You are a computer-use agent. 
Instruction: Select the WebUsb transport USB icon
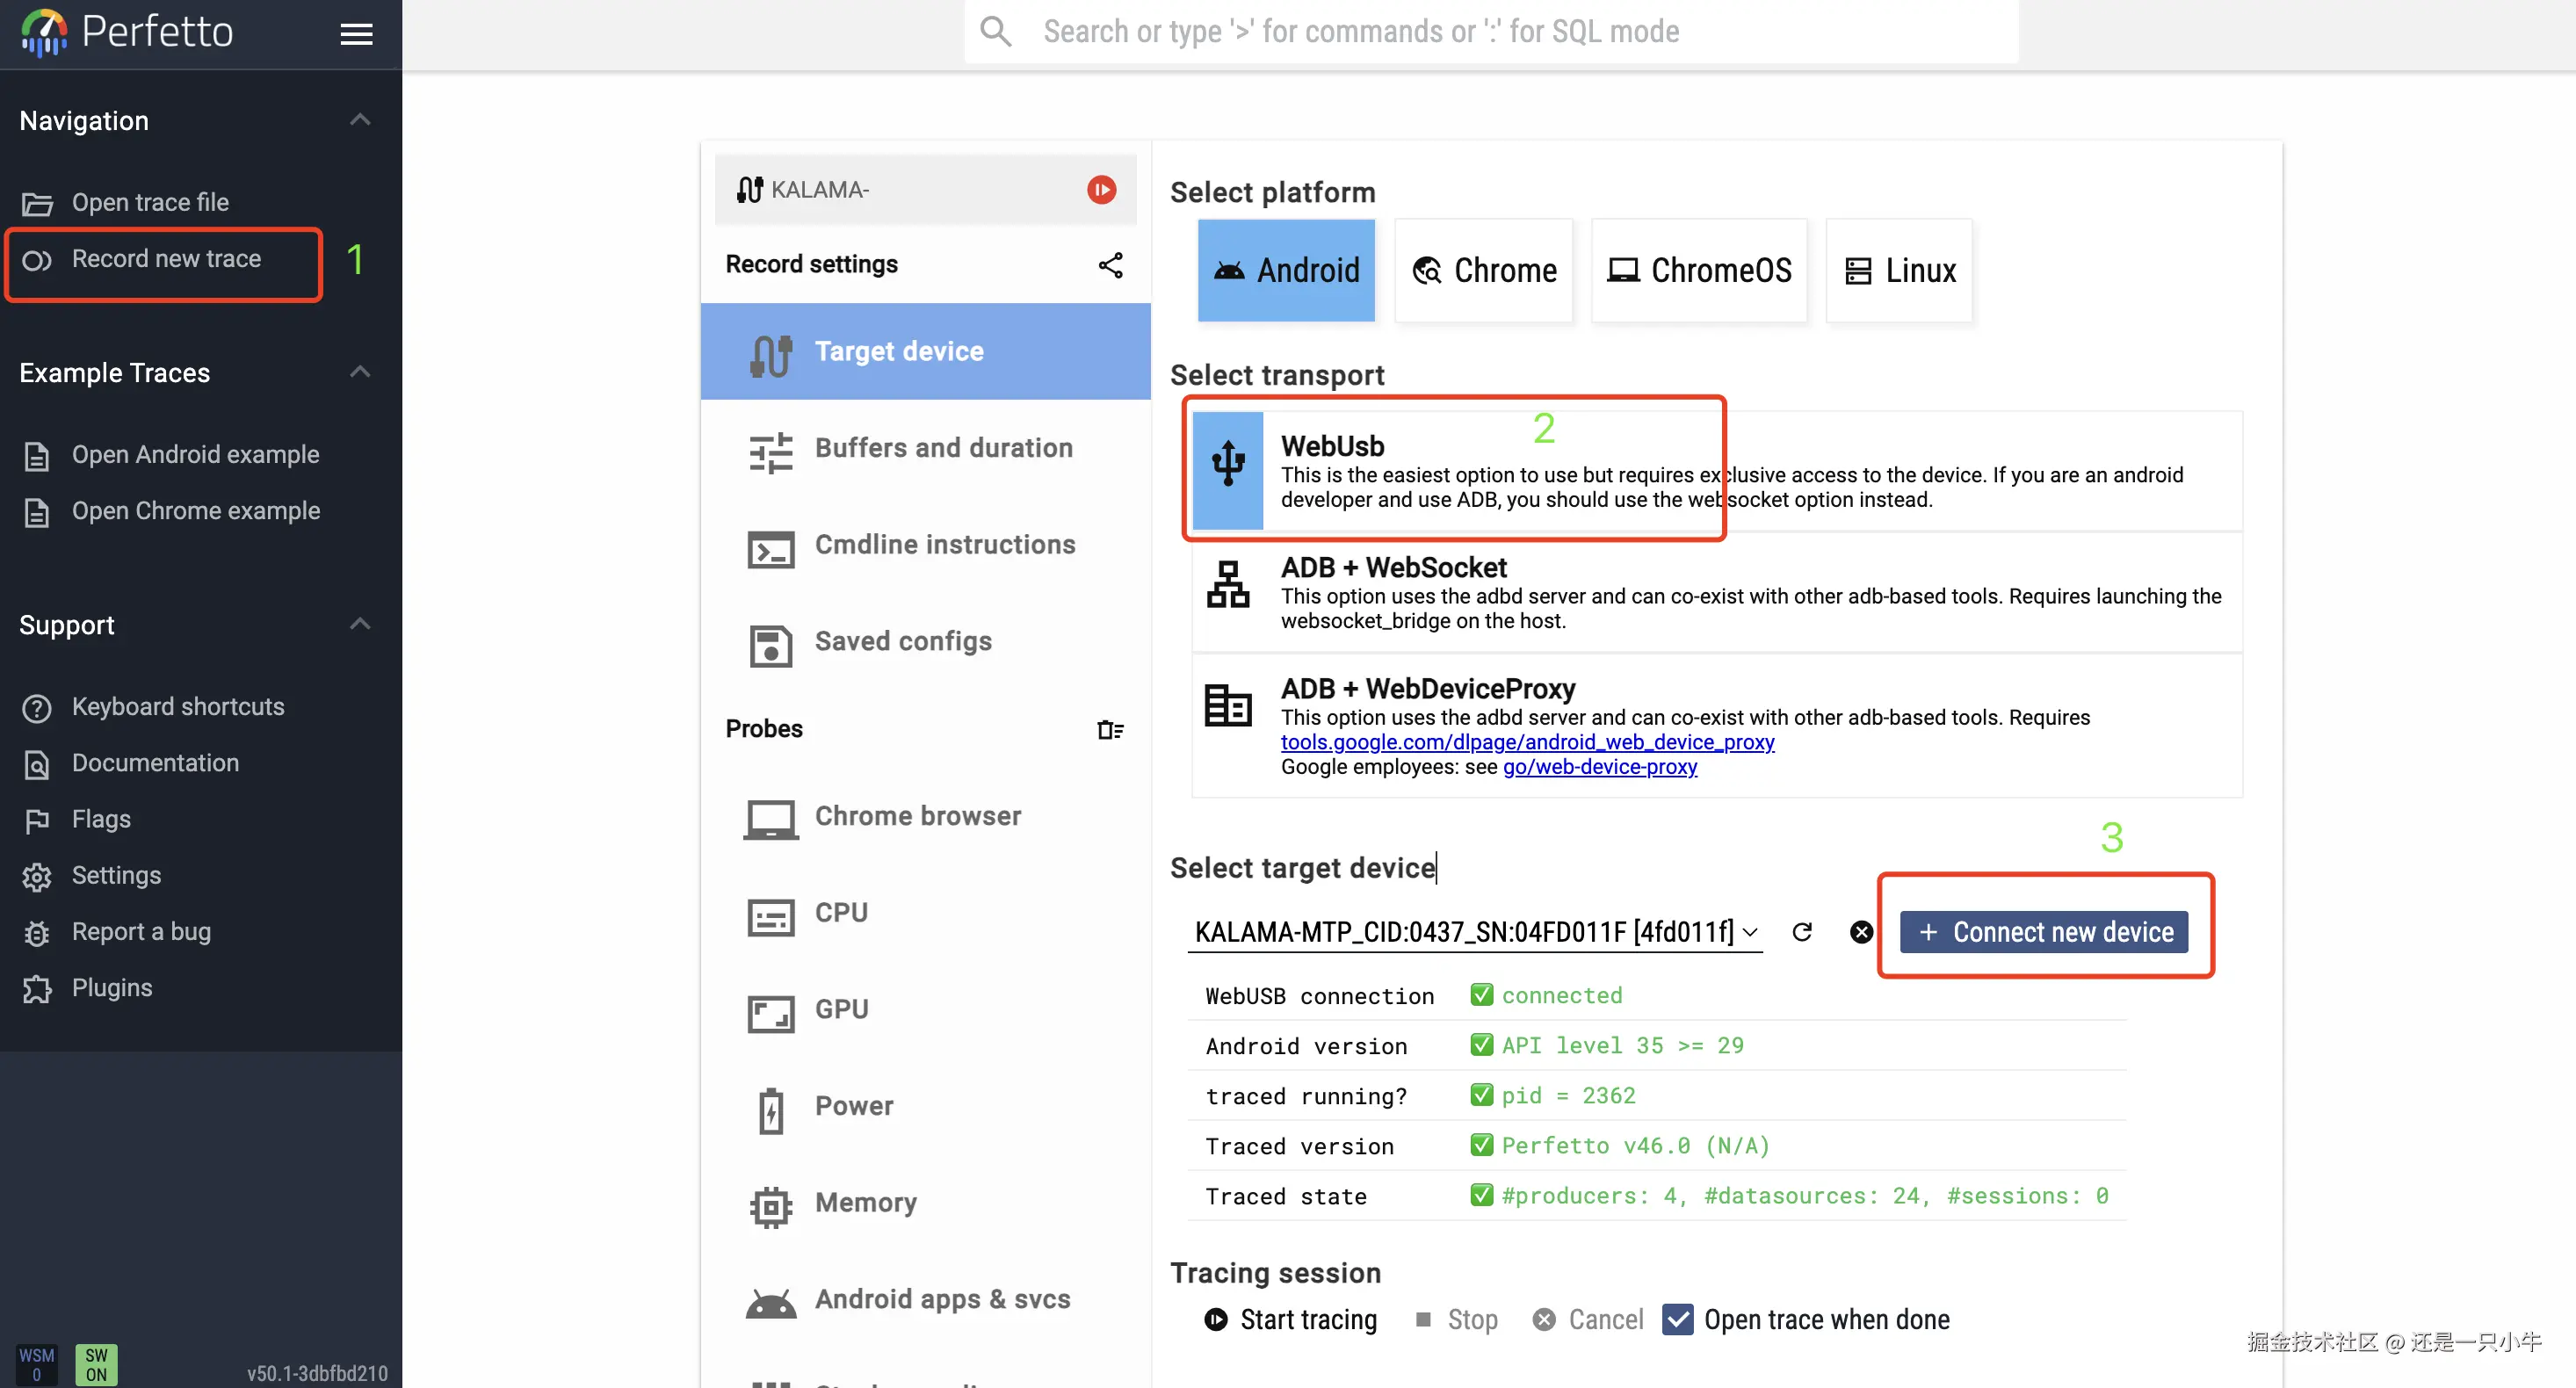[x=1228, y=470]
